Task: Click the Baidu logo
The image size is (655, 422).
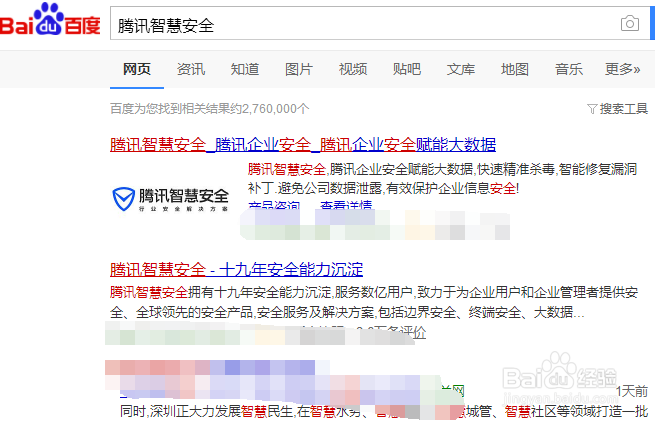Action: coord(50,19)
